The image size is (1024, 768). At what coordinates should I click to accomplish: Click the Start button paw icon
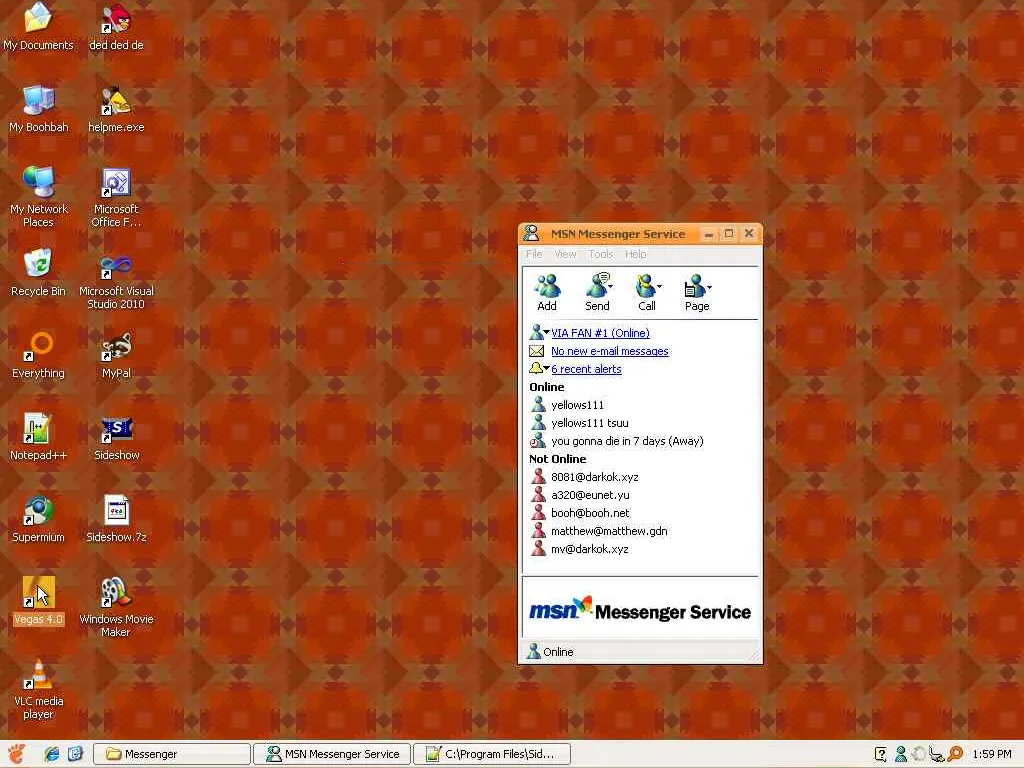point(17,754)
